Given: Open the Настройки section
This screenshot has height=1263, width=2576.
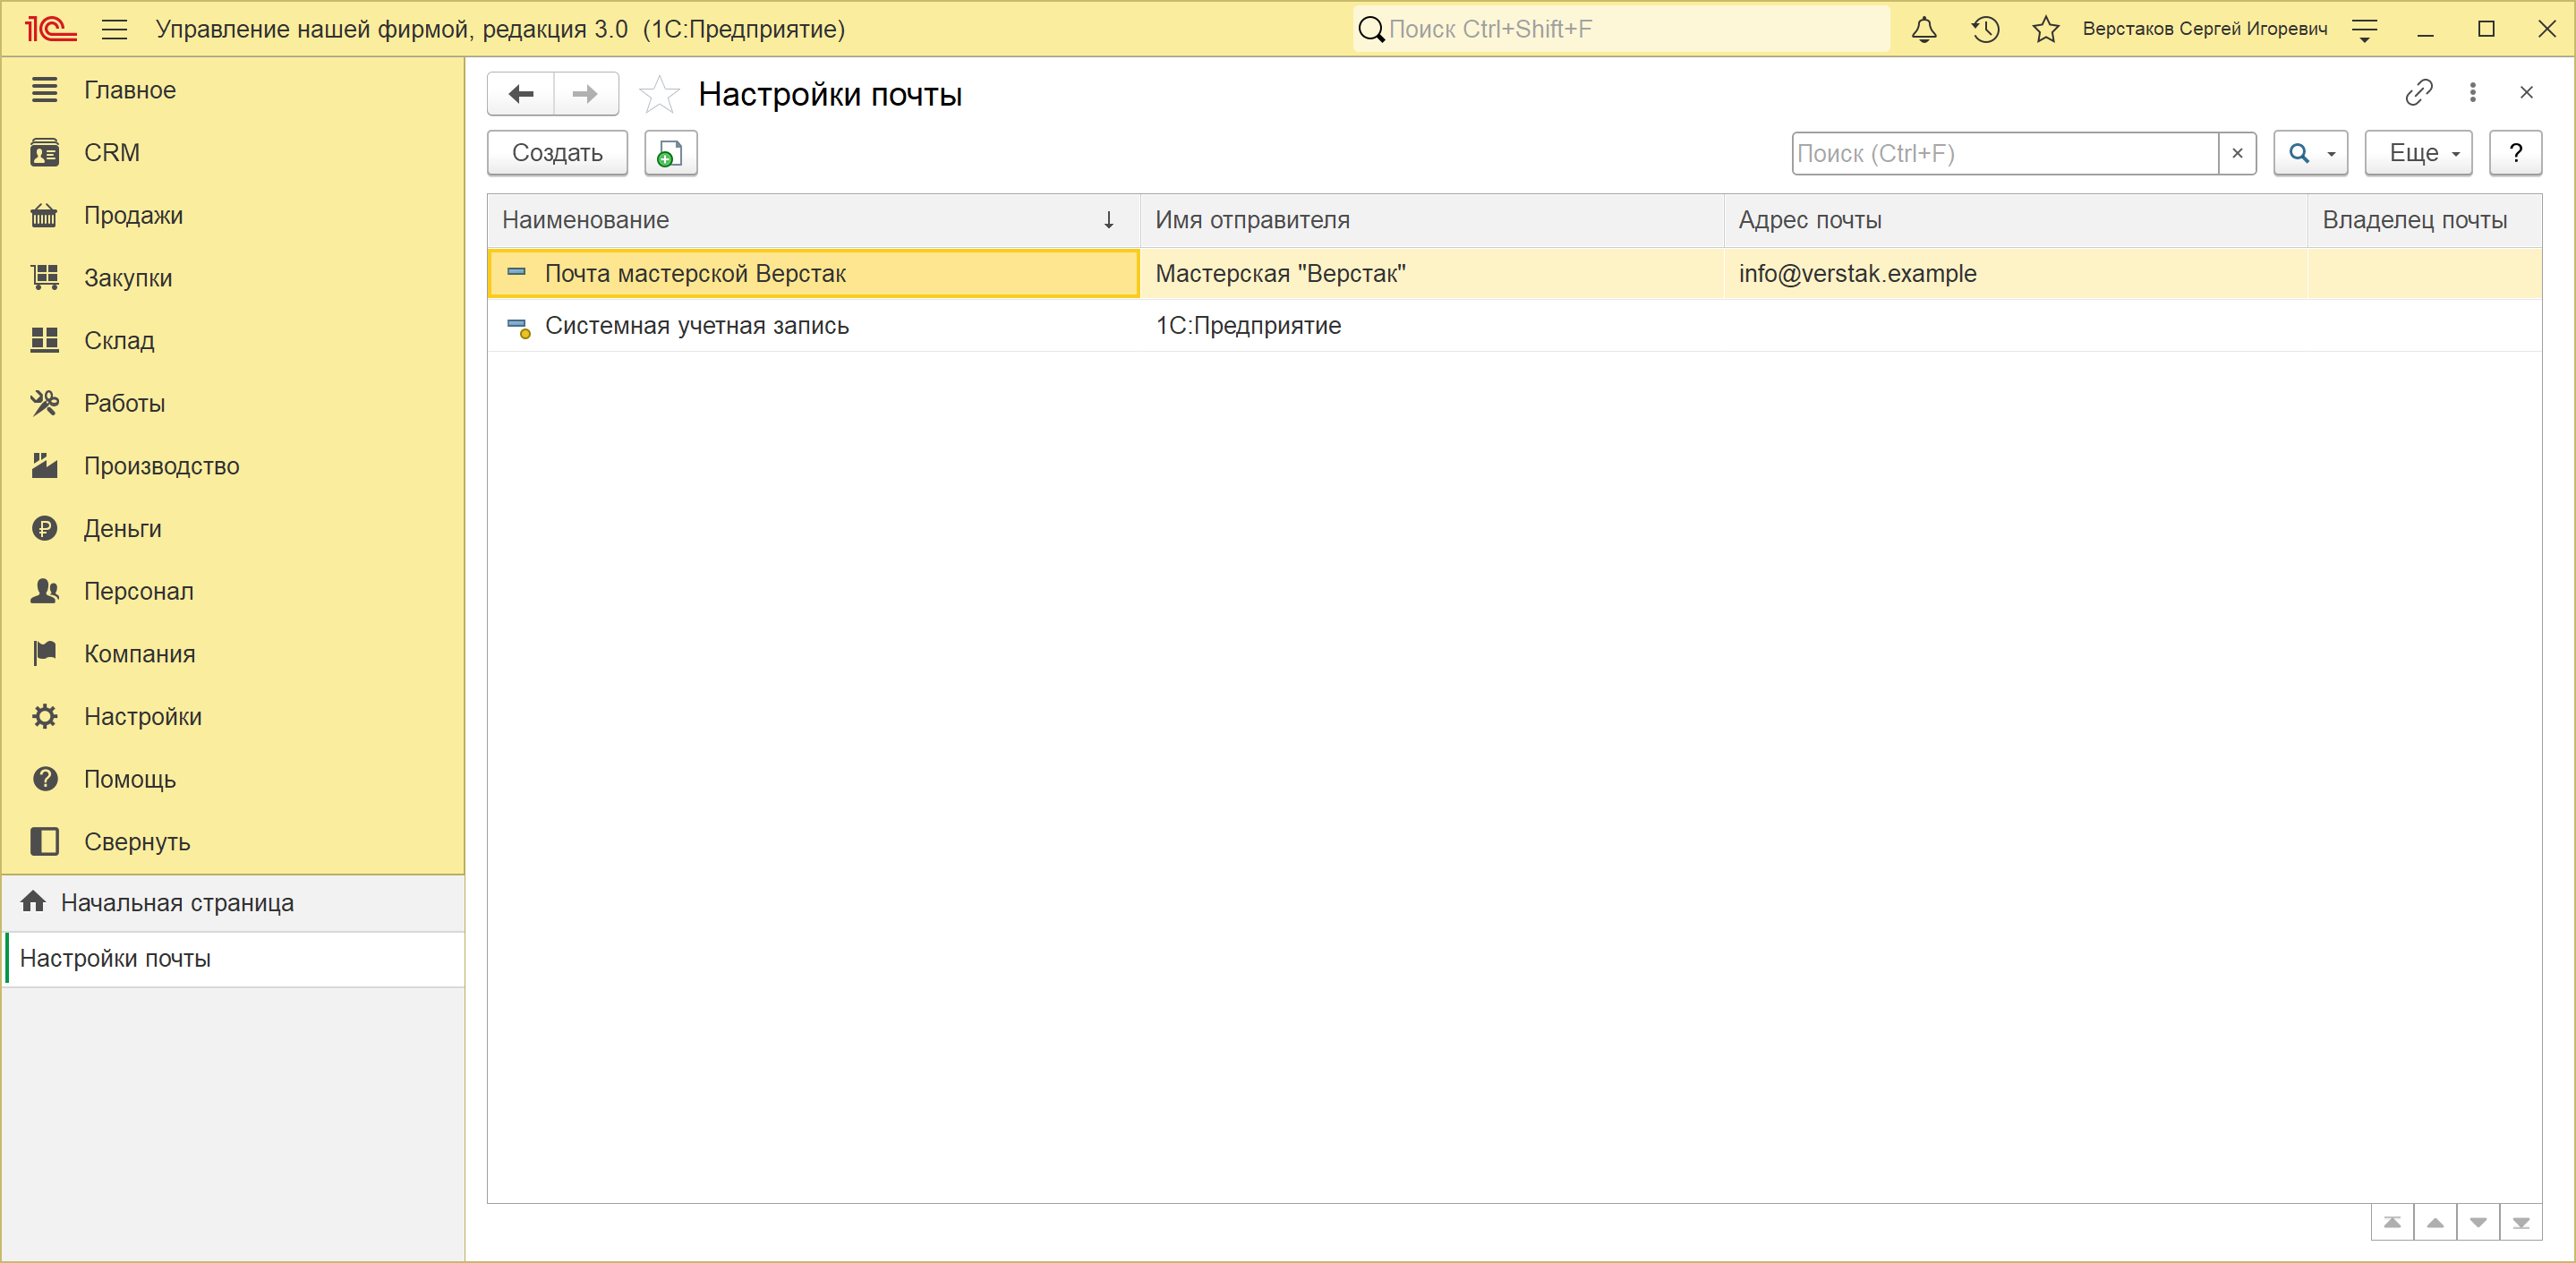Looking at the screenshot, I should click(234, 717).
